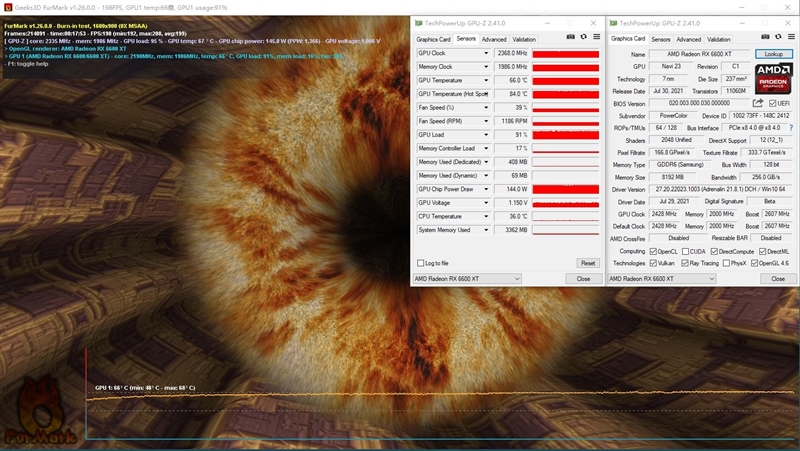Open hamburger menu in Graphics Card window
800x451 pixels.
pyautogui.click(x=791, y=37)
